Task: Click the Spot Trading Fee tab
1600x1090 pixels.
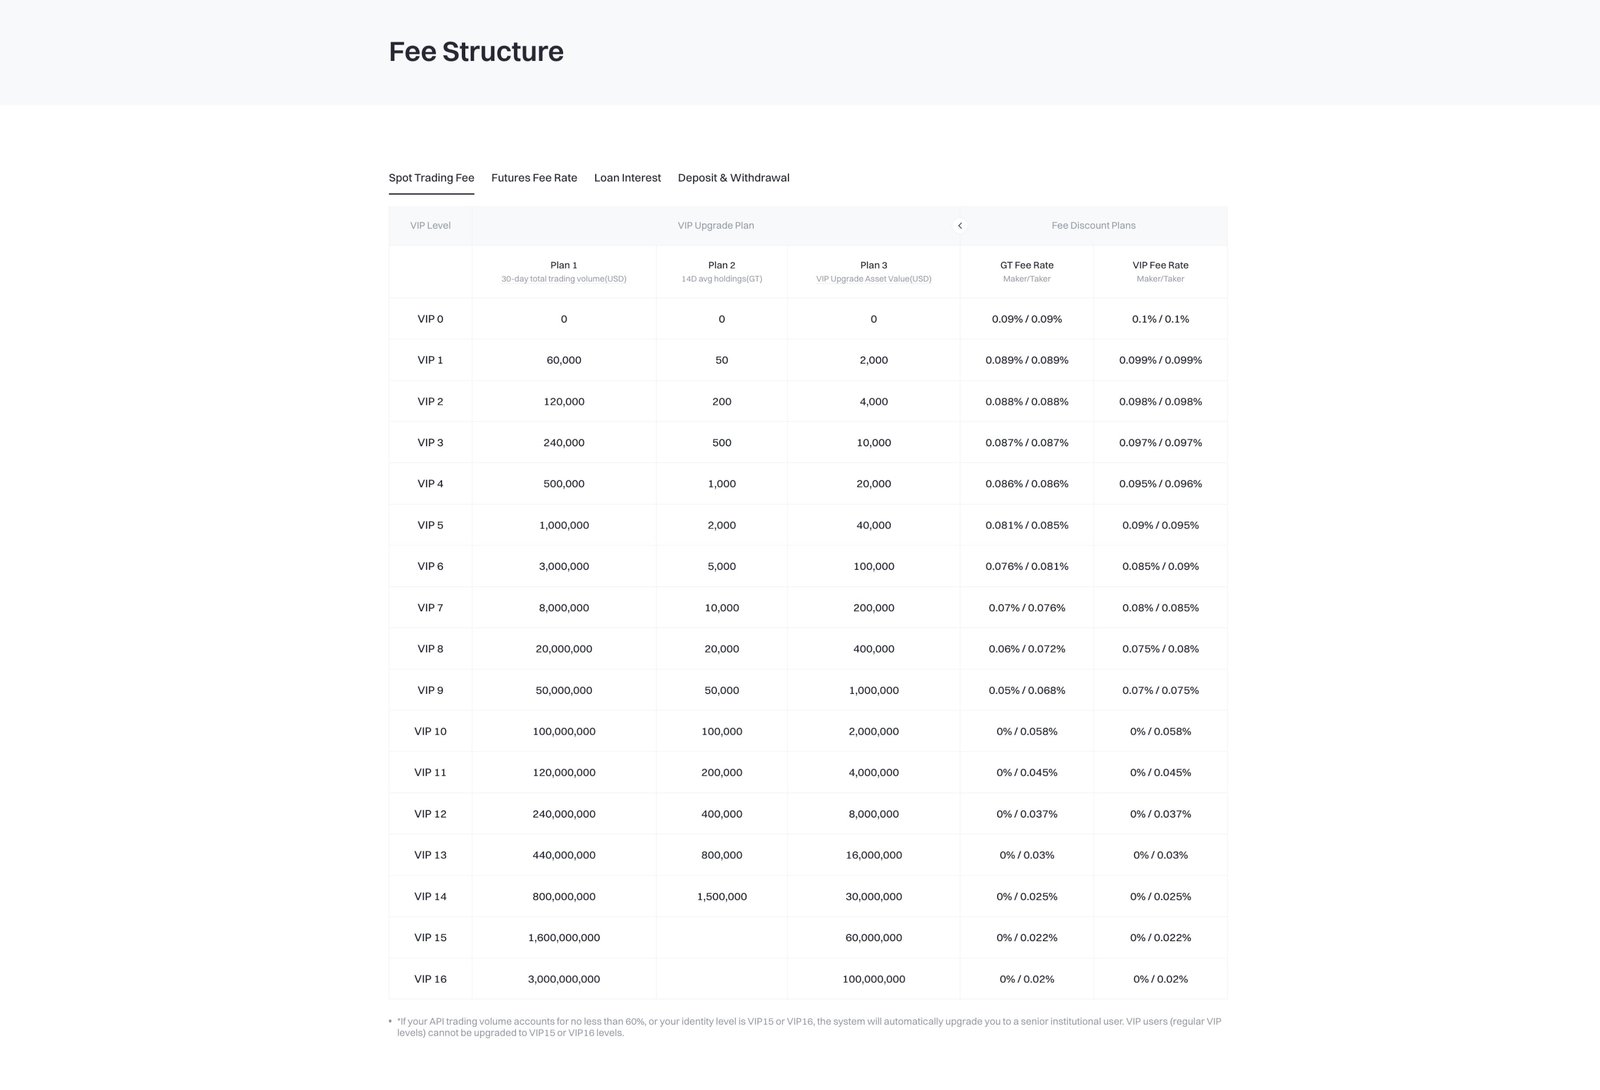Action: coord(431,177)
